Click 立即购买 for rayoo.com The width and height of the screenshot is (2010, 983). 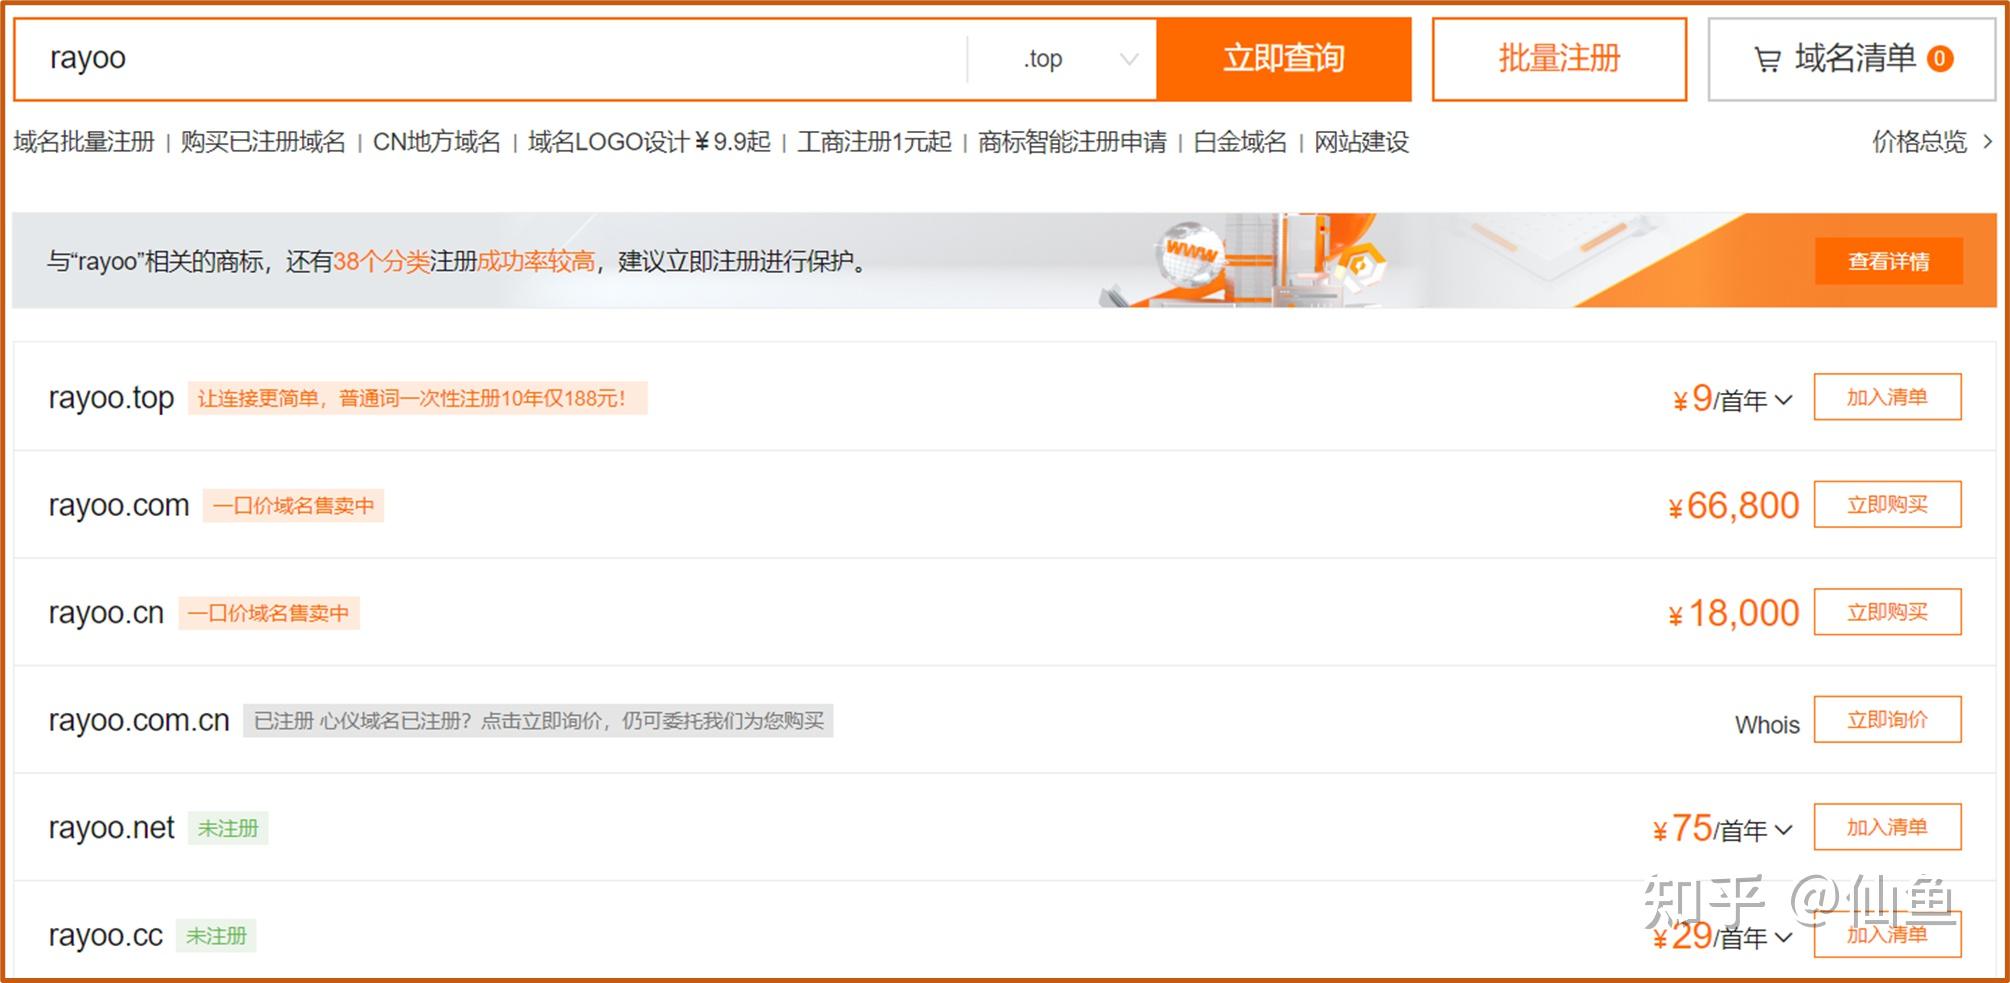(1887, 505)
